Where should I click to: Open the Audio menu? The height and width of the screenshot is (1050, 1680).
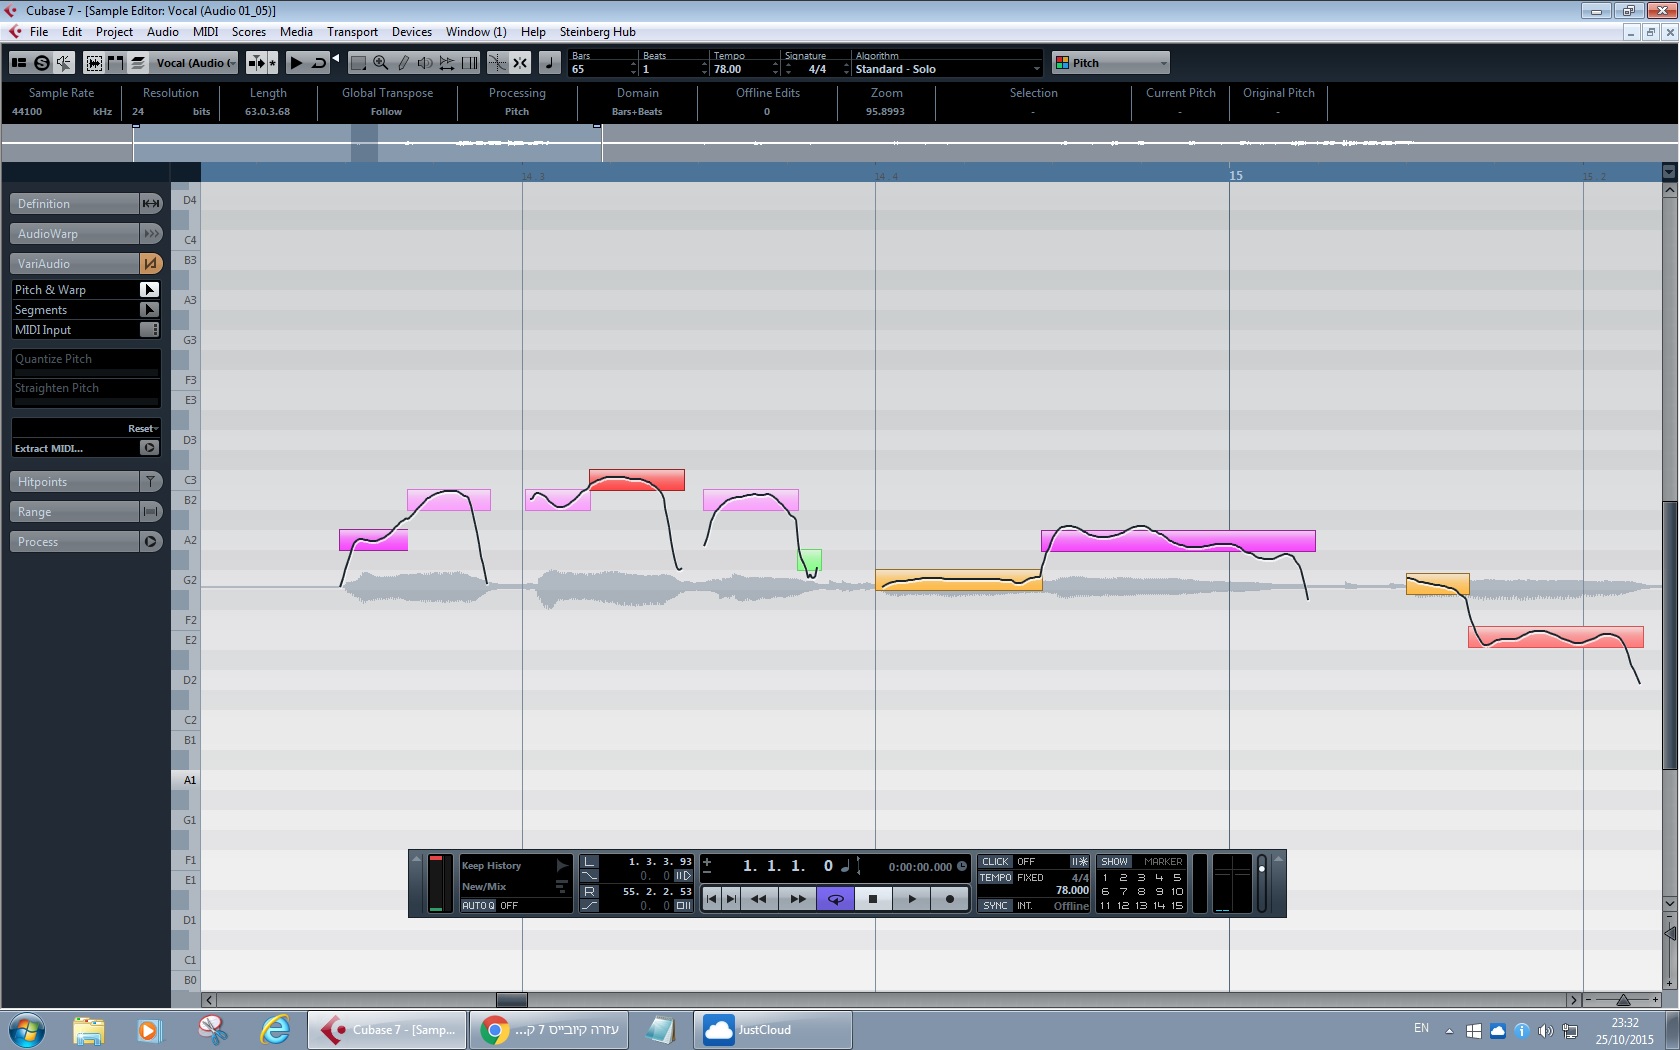pyautogui.click(x=162, y=32)
